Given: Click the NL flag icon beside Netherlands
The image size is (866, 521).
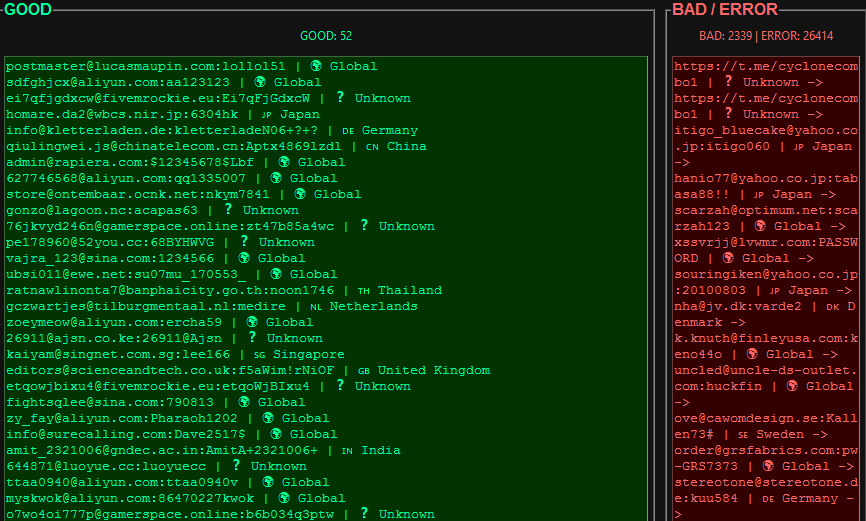Looking at the screenshot, I should [x=315, y=307].
